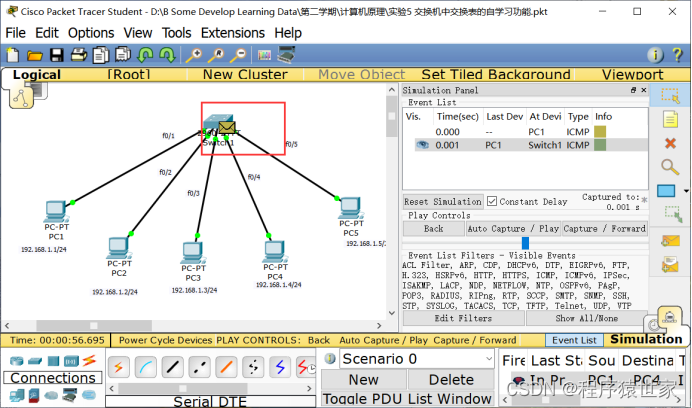This screenshot has width=692, height=408.
Task: Print using the printer icon
Action: click(x=79, y=55)
